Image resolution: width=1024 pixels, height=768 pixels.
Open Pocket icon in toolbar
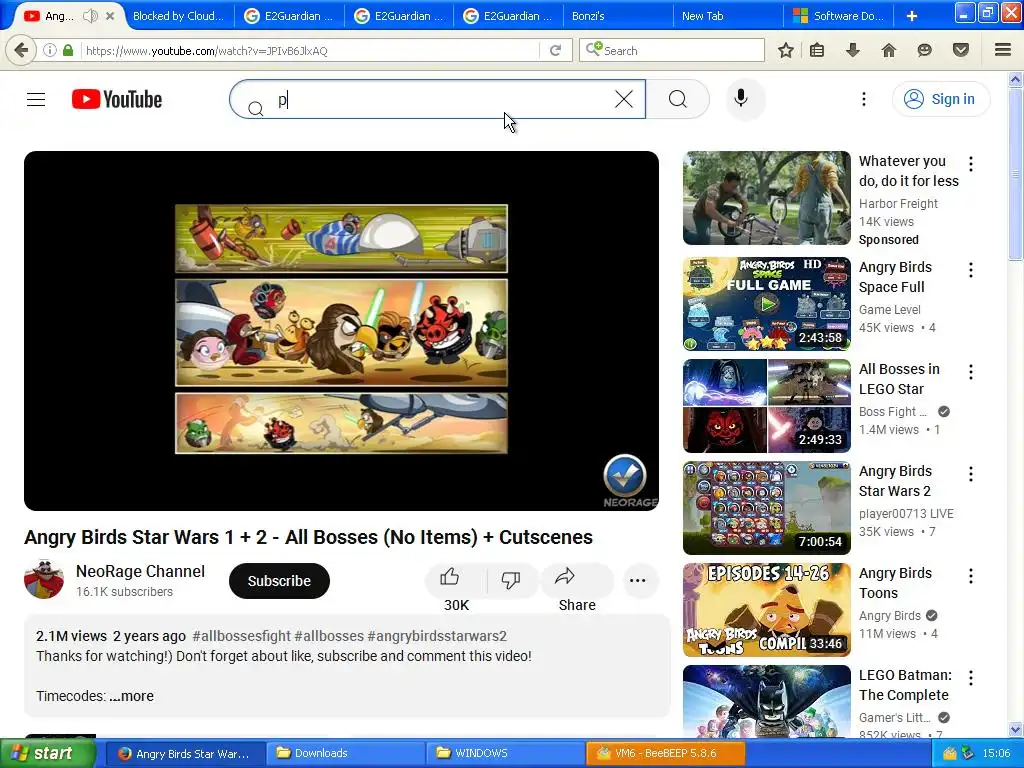click(960, 50)
